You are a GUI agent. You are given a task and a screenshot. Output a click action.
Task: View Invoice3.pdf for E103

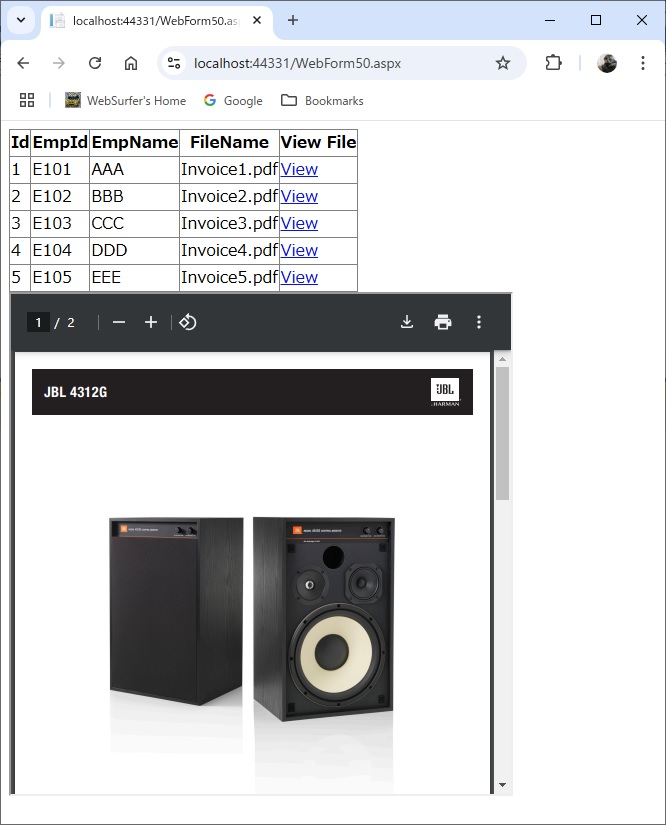tap(299, 224)
